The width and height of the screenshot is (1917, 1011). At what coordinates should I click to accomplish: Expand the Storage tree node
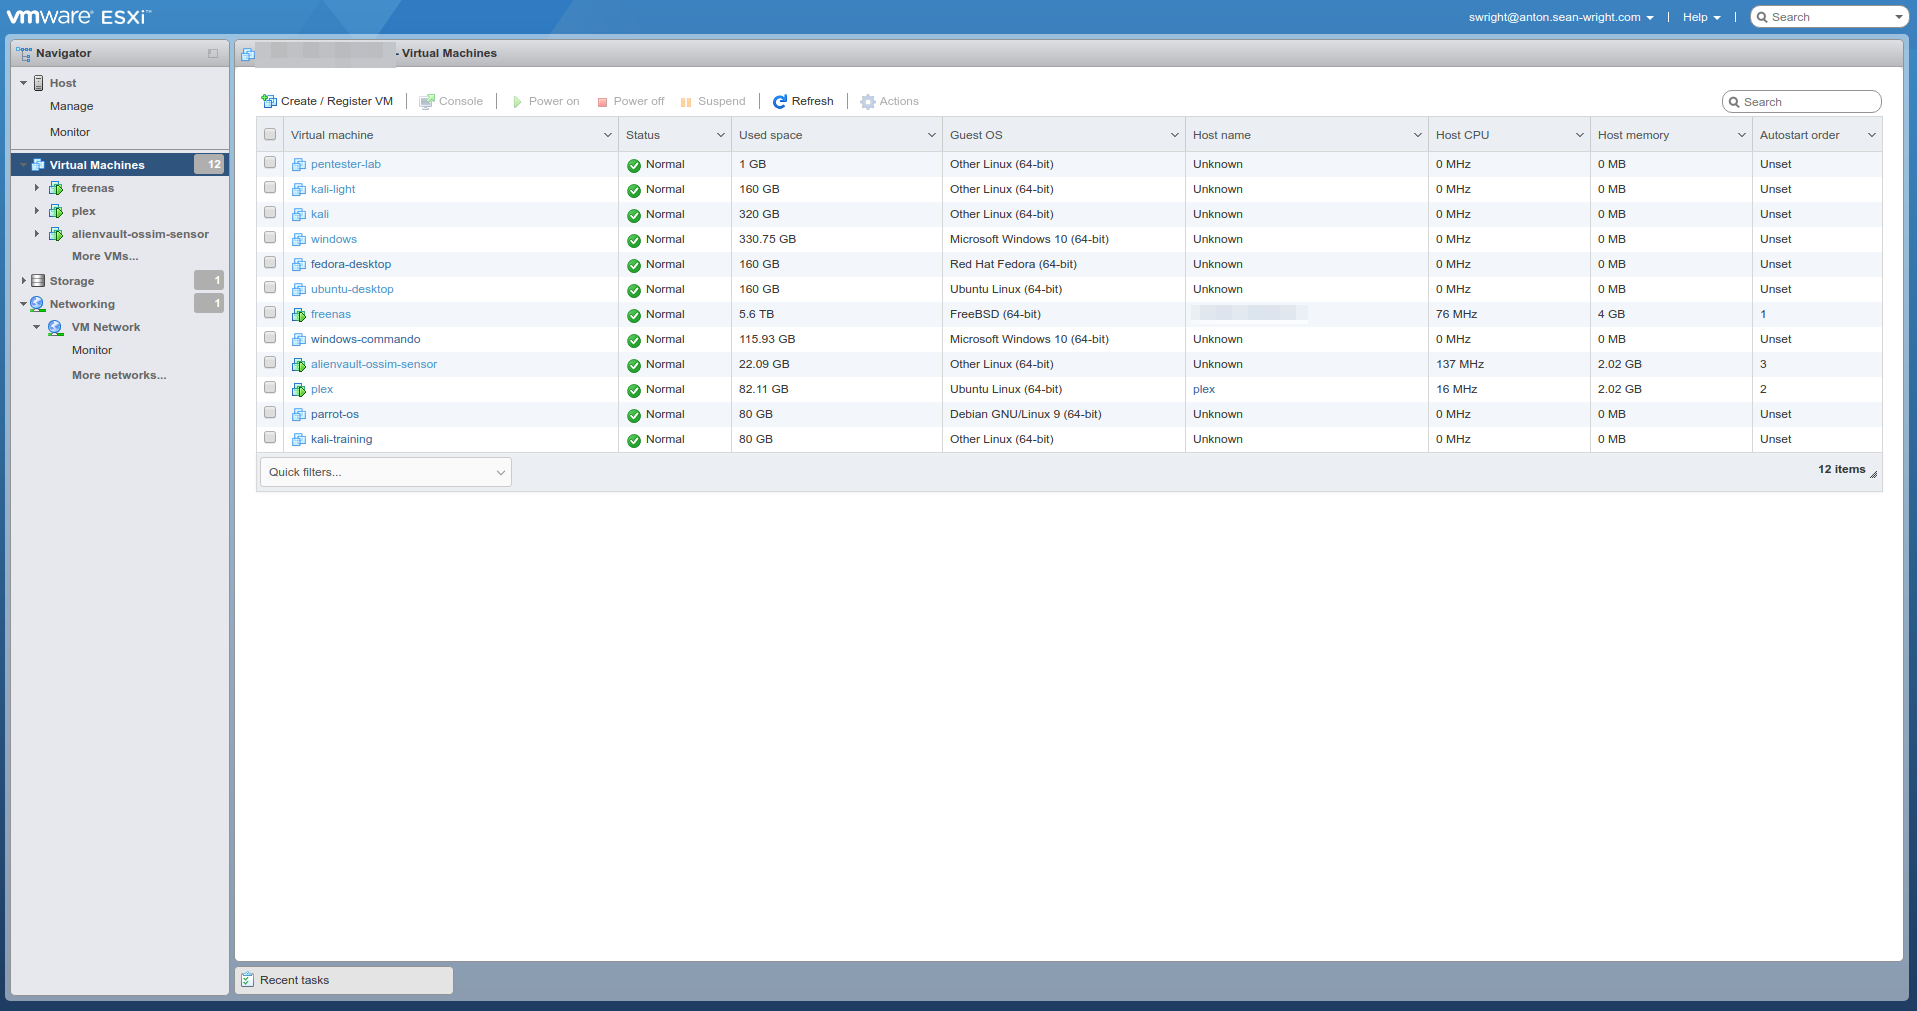(x=23, y=281)
